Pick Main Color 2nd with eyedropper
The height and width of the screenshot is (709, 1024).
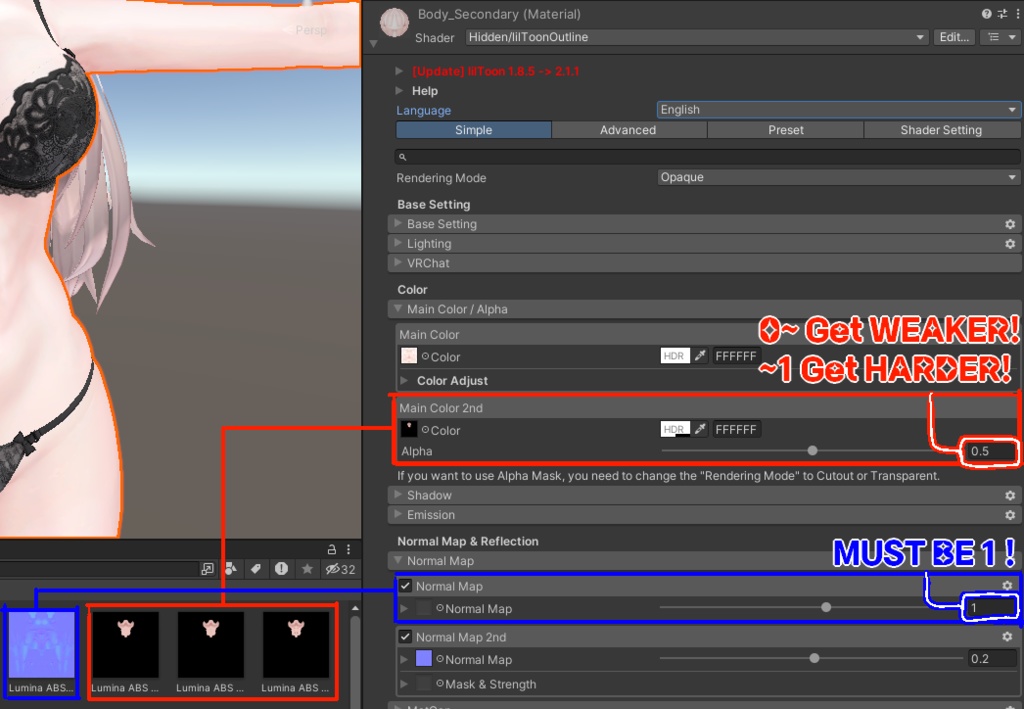[x=700, y=429]
